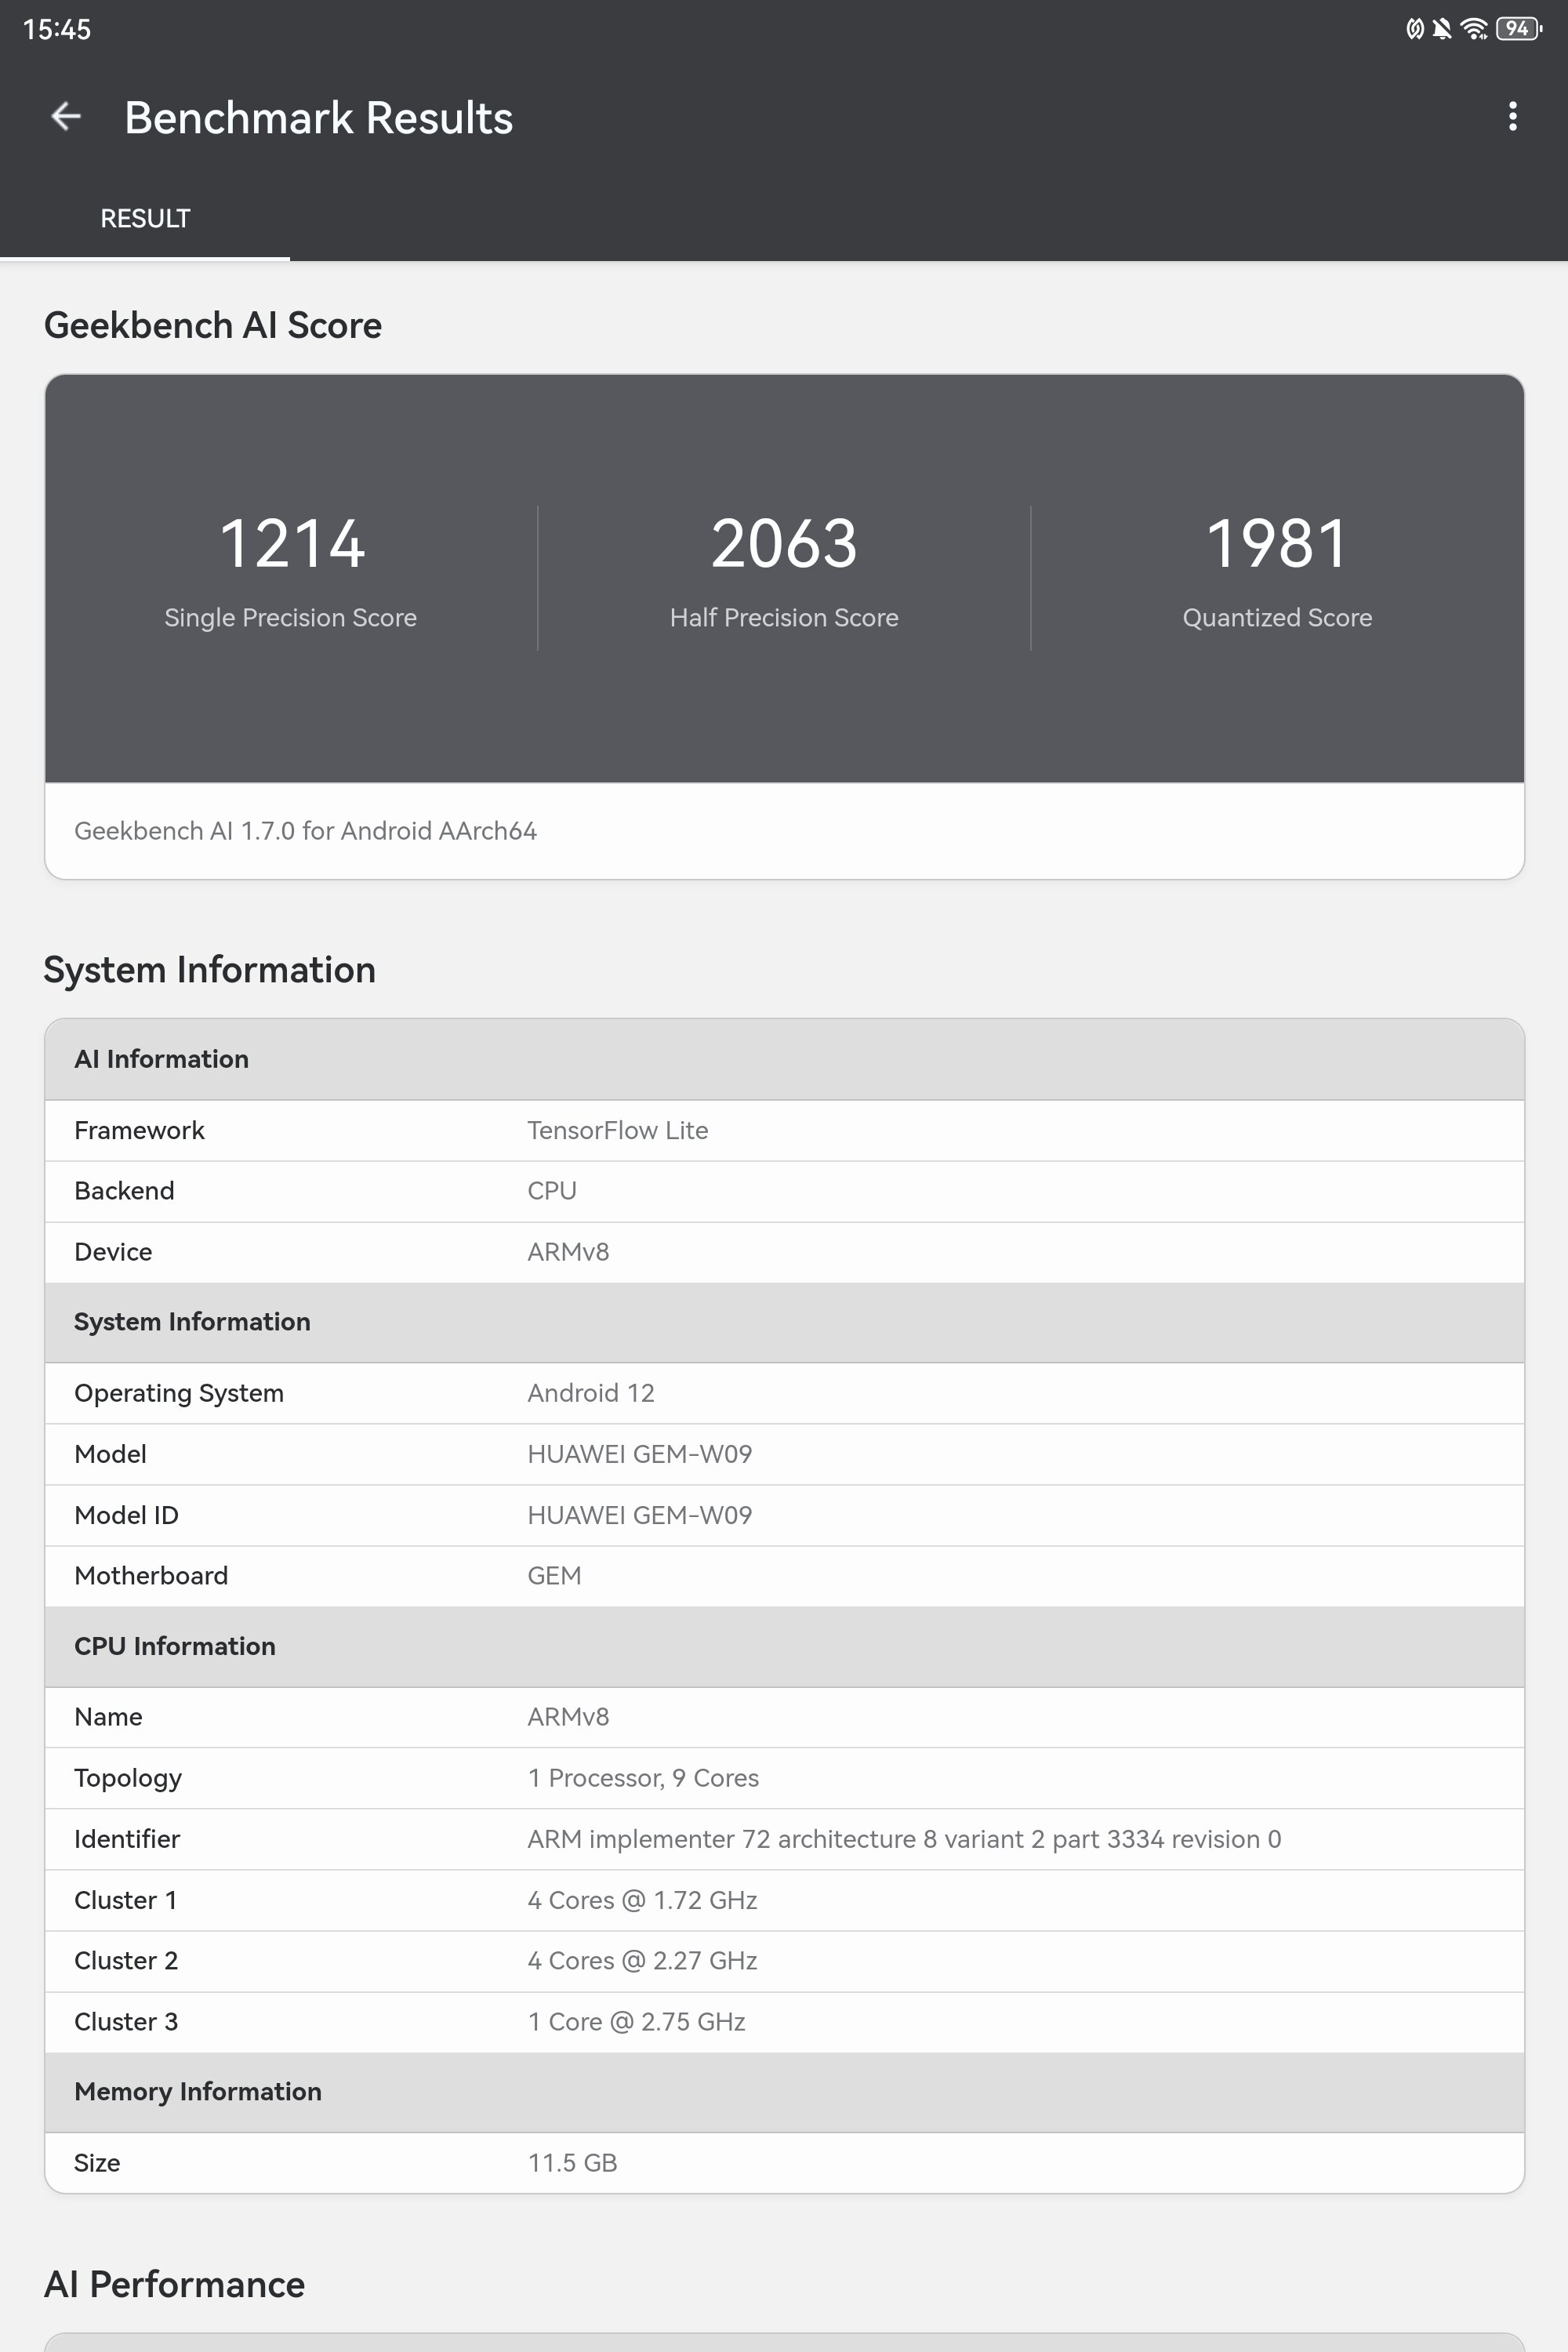This screenshot has width=1568, height=2352.
Task: Tap the muted notification bell icon
Action: pyautogui.click(x=1441, y=29)
